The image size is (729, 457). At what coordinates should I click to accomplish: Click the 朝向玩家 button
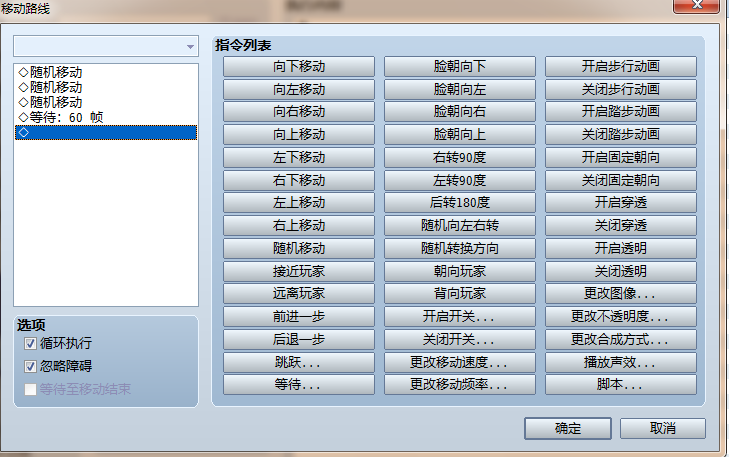[459, 271]
